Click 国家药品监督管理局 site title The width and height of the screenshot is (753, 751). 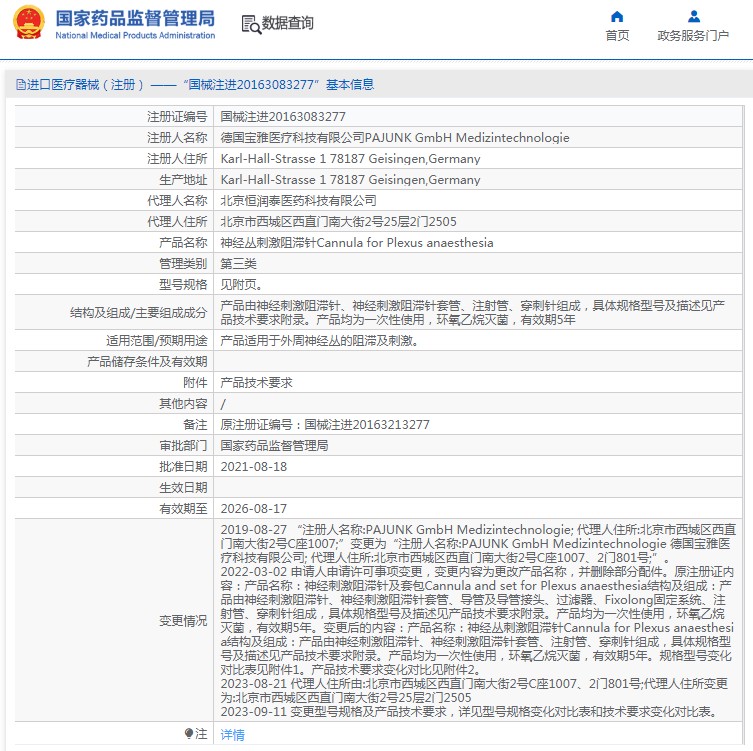tap(135, 19)
